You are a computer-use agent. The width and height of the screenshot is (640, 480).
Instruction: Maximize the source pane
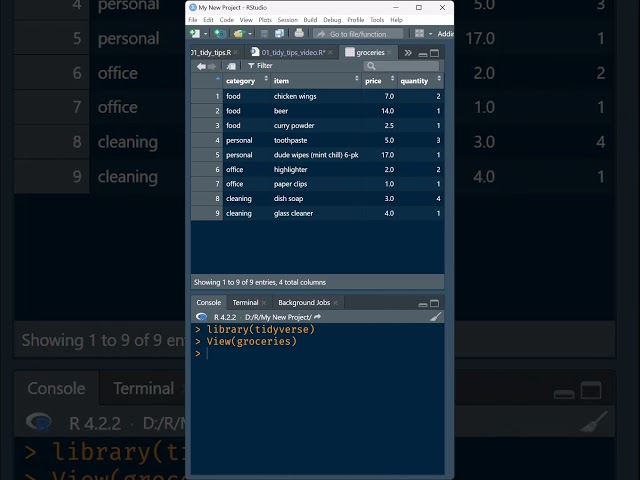[435, 53]
